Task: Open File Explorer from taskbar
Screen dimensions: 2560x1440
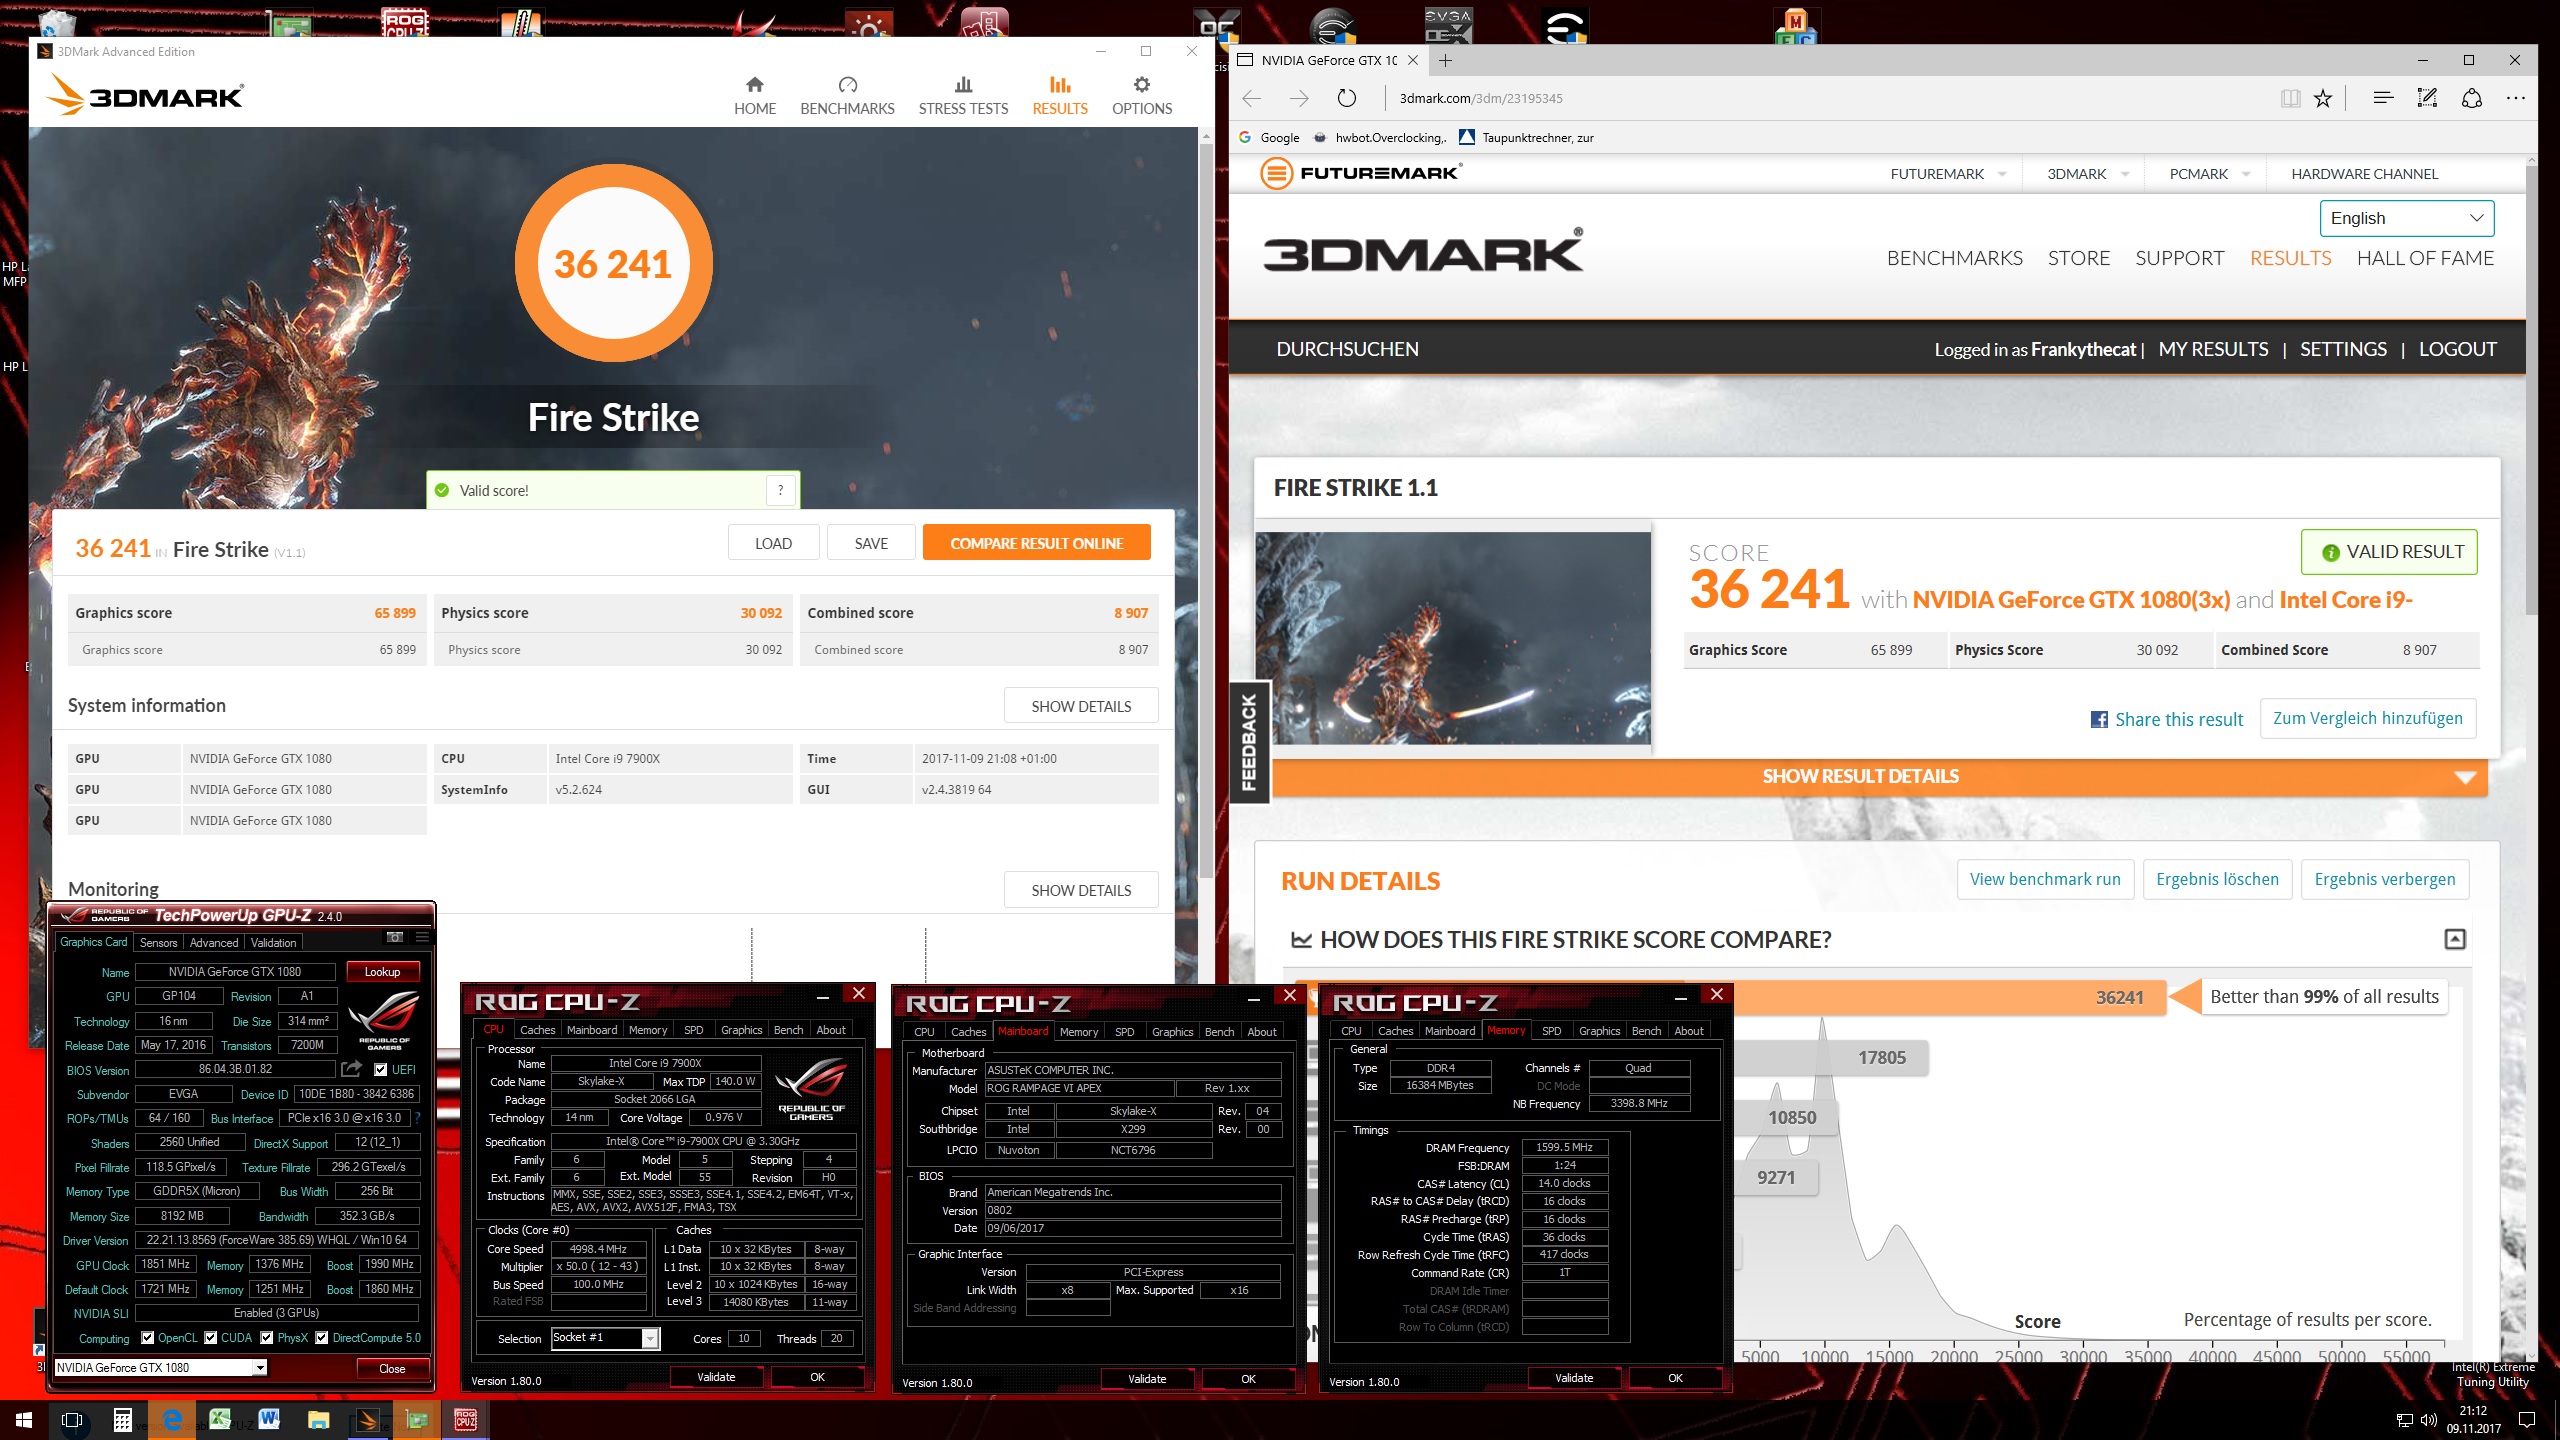Action: click(318, 1419)
